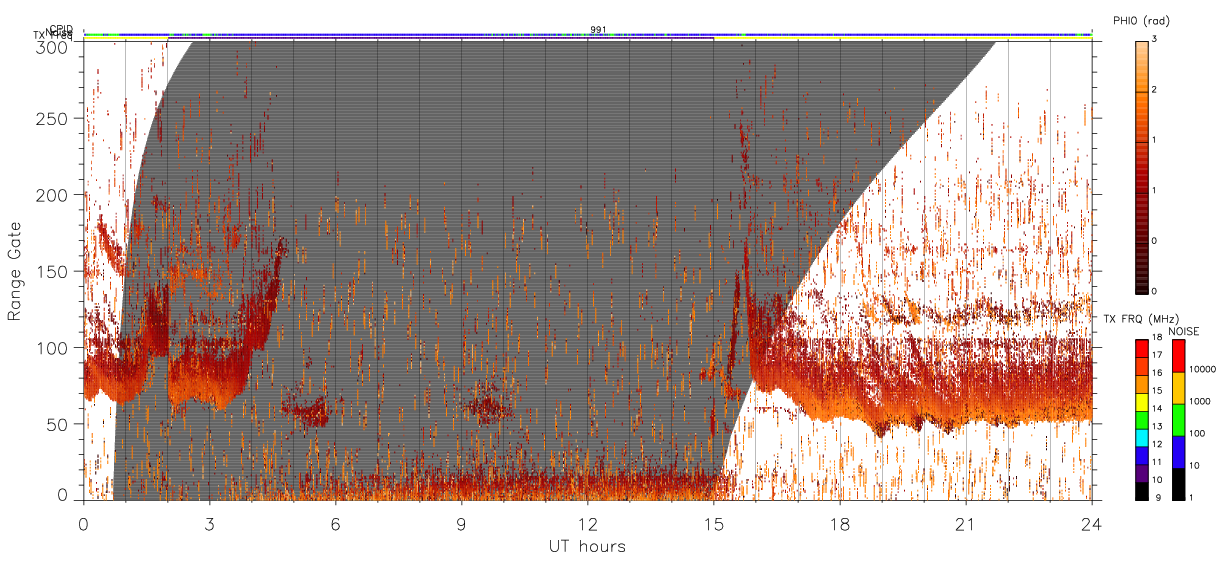Screen dimensions: 1228x567
Task: Click the TX FRQ (MHz) legend title
Action: coord(1134,319)
